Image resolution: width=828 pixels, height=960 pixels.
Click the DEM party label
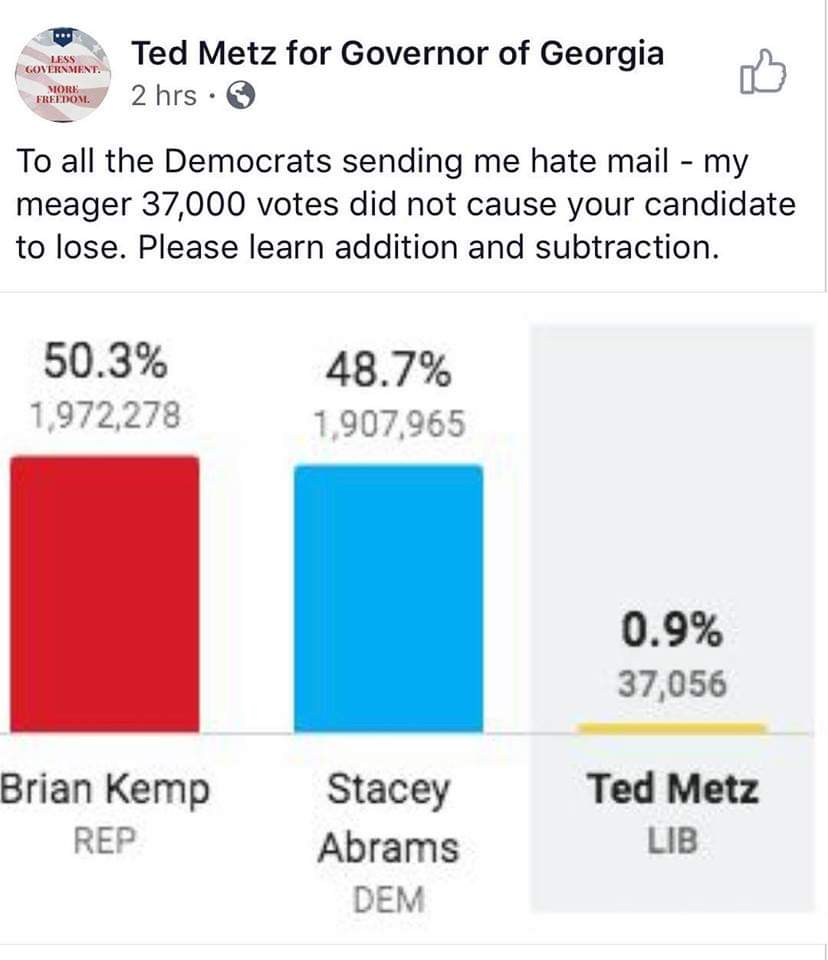click(x=388, y=900)
